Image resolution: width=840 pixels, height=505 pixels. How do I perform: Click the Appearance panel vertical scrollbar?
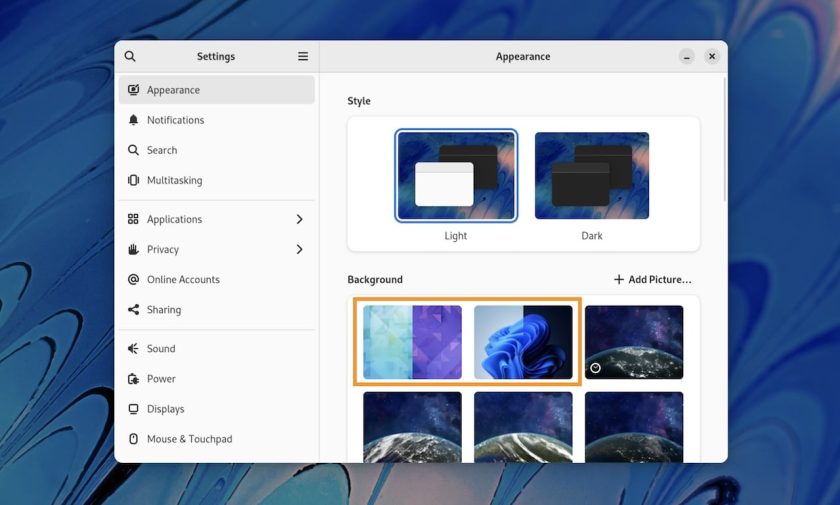tap(725, 139)
